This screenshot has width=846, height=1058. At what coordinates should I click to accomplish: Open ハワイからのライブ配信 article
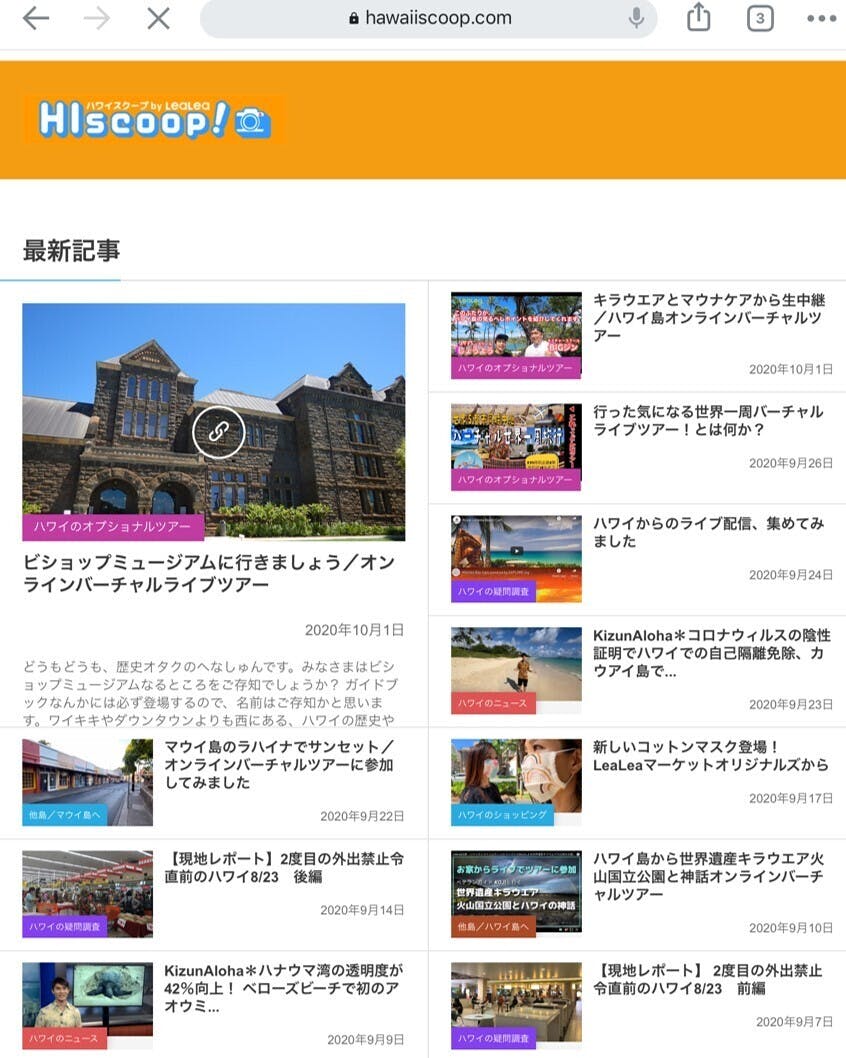click(707, 531)
